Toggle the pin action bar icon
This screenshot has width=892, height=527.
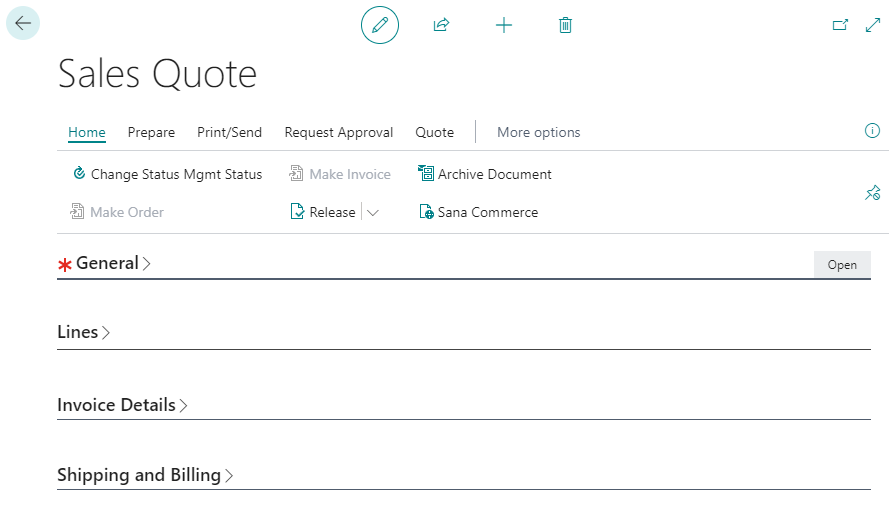[x=872, y=193]
